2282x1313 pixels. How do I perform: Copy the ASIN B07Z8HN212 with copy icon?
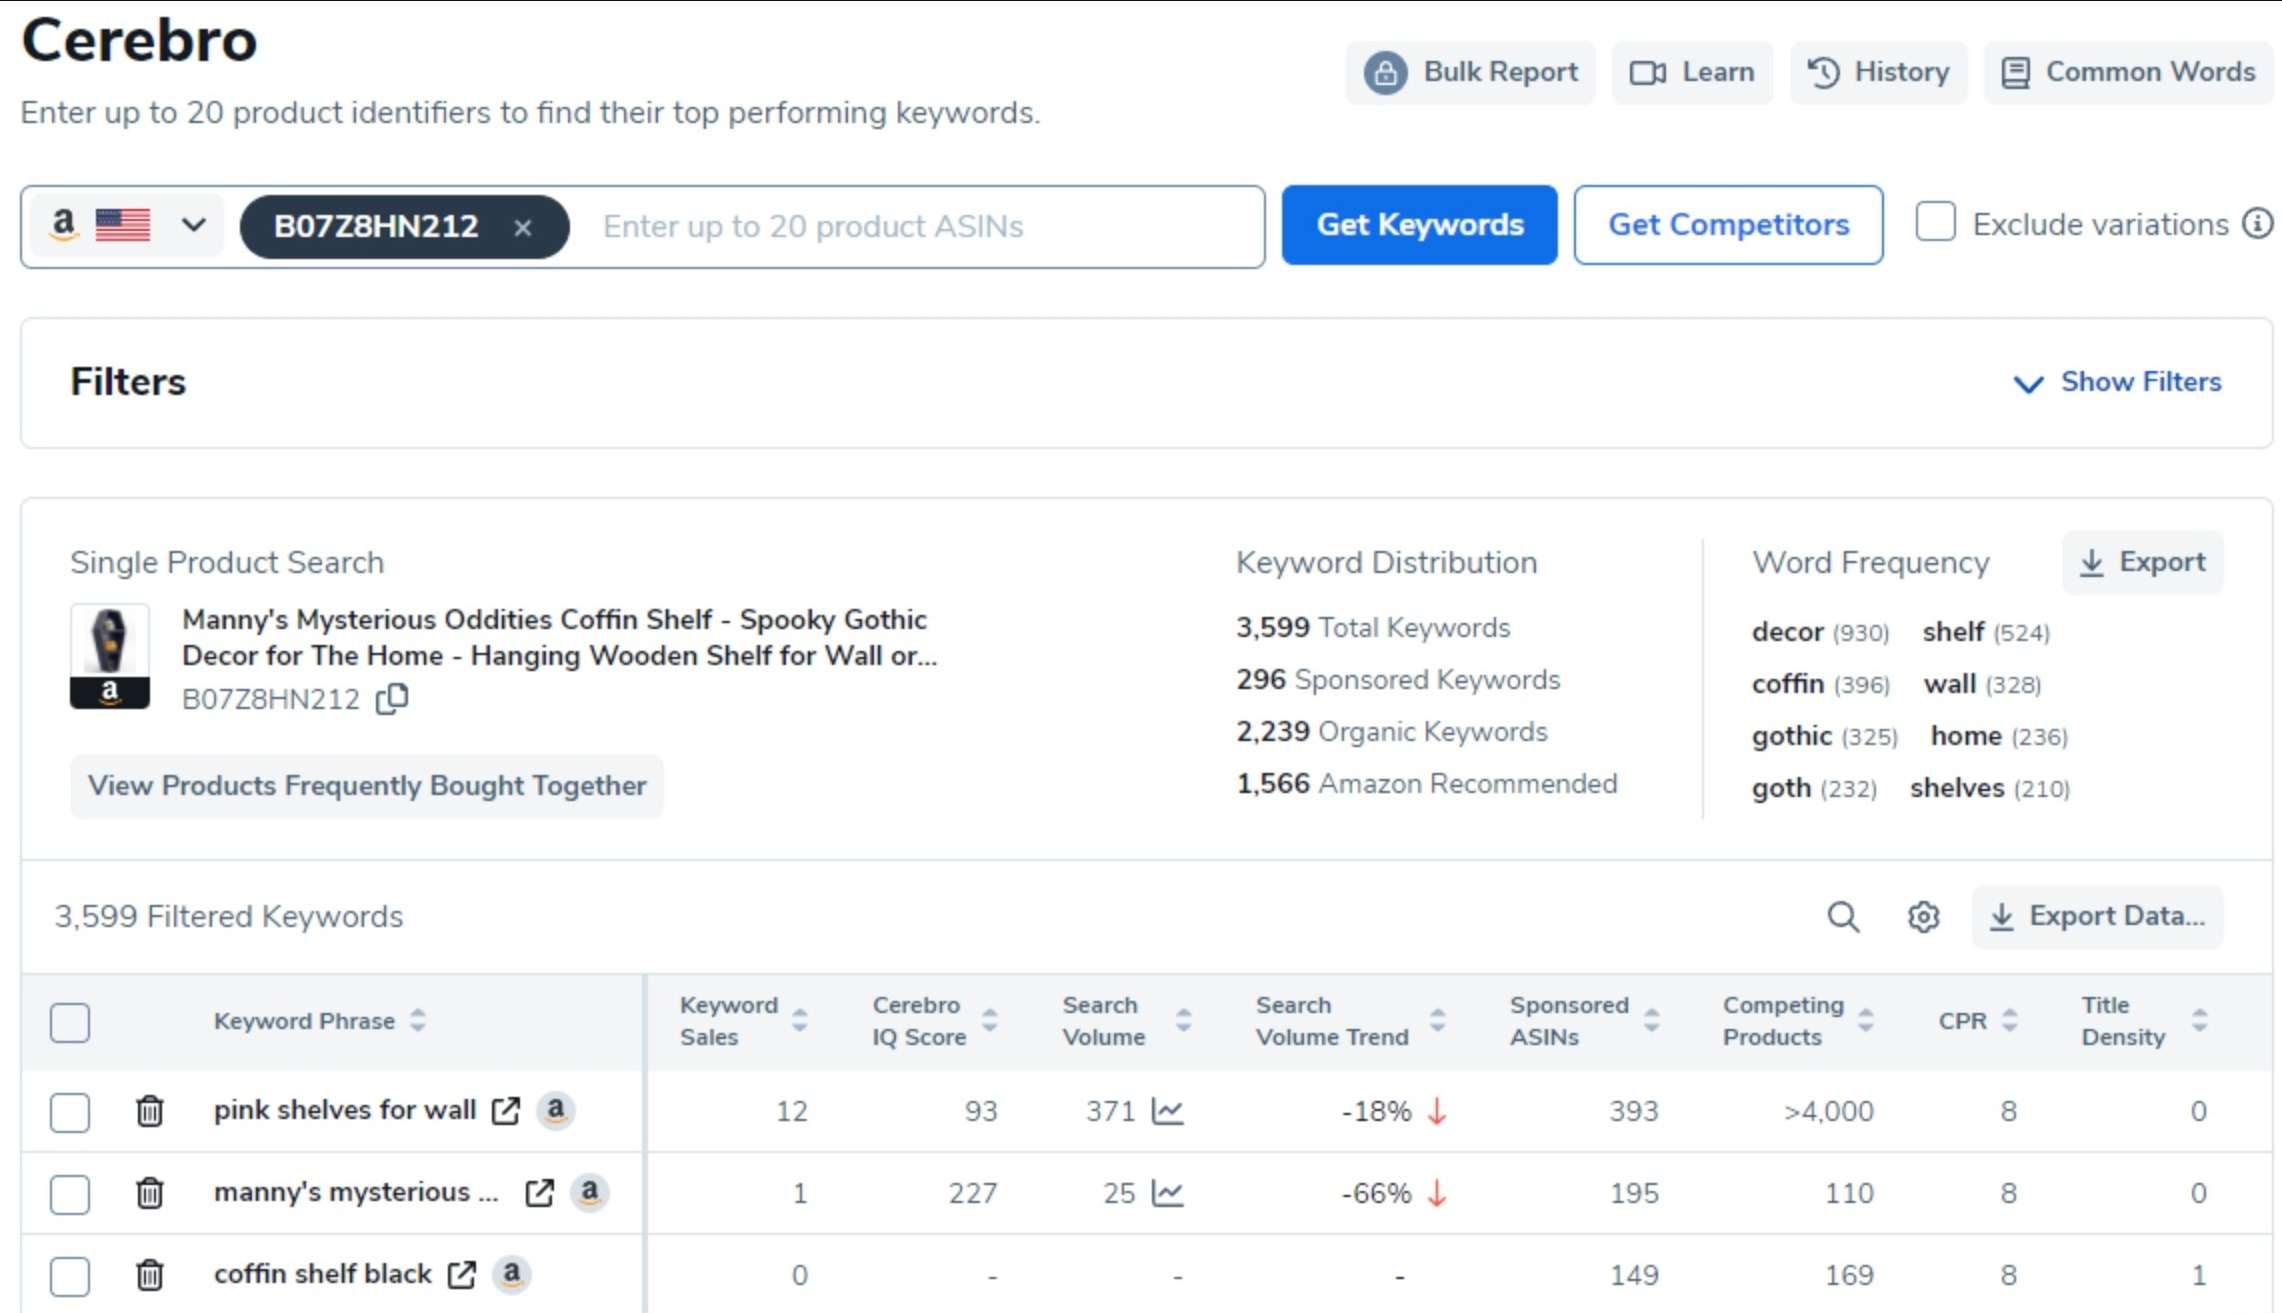(x=392, y=699)
